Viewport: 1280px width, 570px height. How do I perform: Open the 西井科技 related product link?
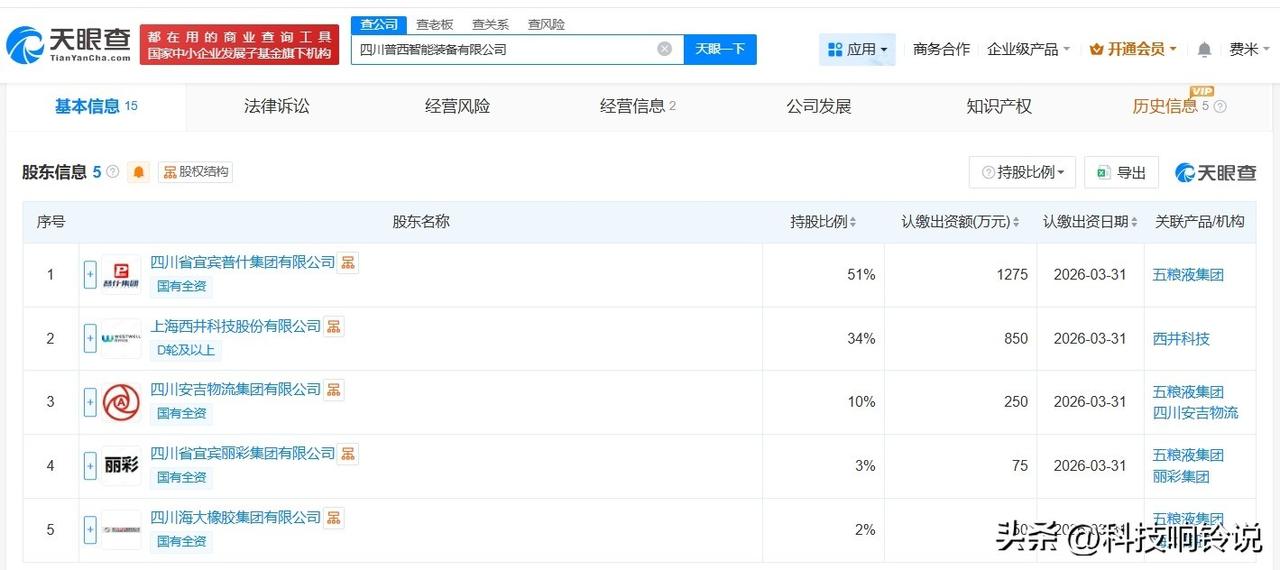[1181, 339]
